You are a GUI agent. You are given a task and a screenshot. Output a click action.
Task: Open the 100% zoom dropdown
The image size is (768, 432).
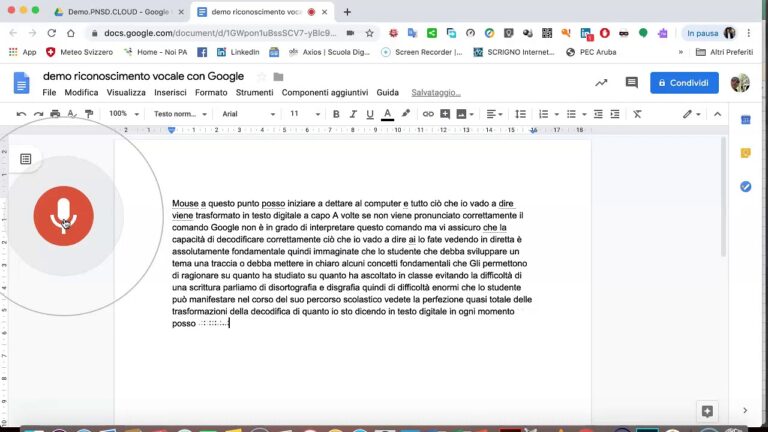tap(124, 114)
